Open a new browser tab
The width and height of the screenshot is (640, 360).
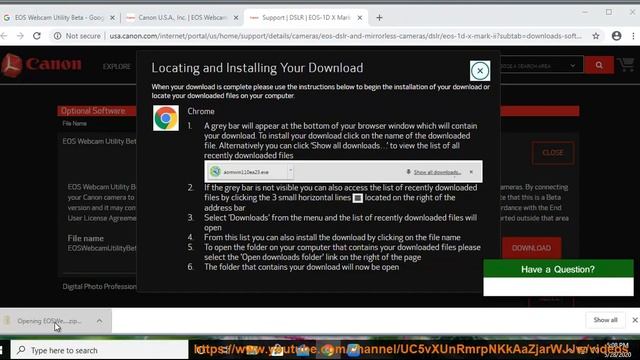[379, 18]
